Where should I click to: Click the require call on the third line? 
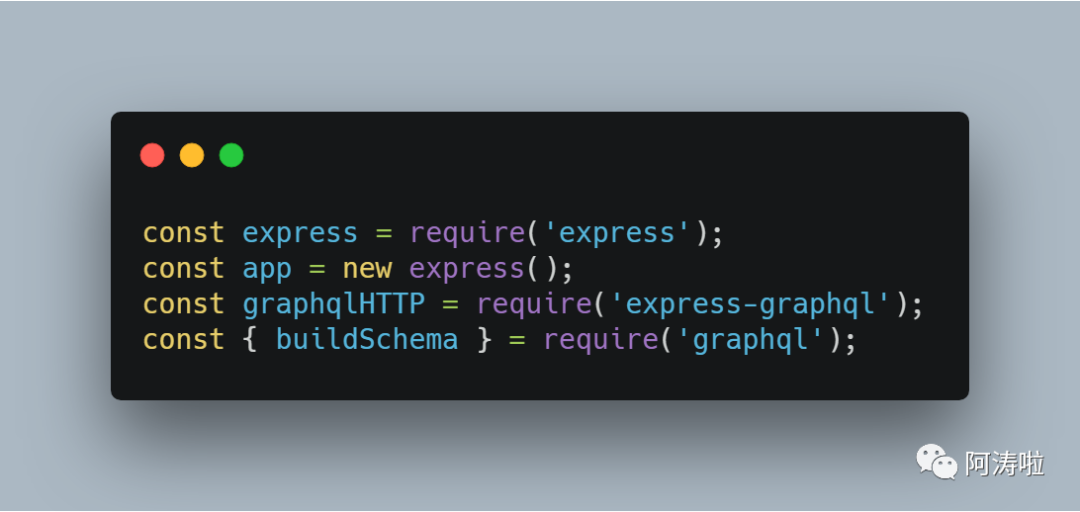tap(534, 304)
